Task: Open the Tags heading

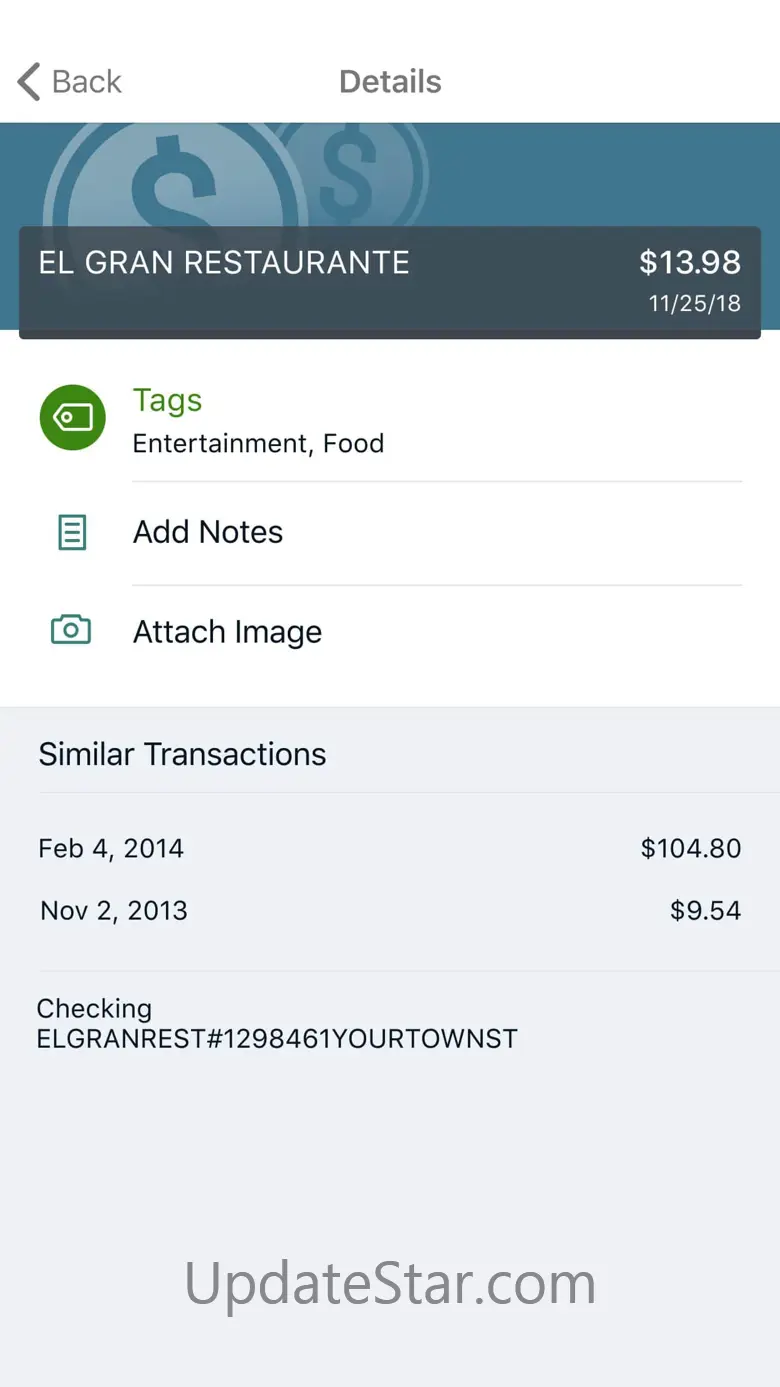Action: tap(168, 400)
